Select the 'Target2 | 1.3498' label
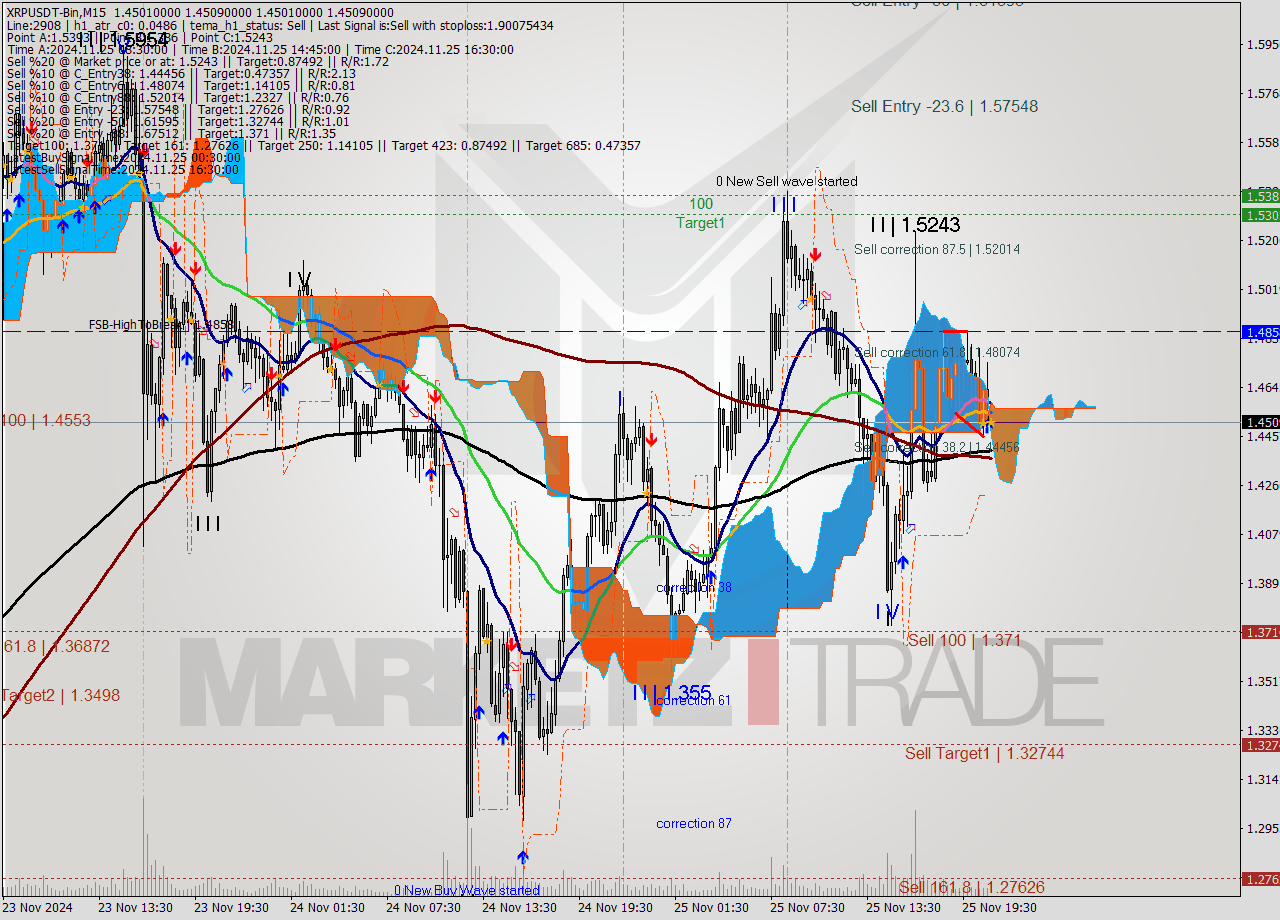 [x=60, y=695]
